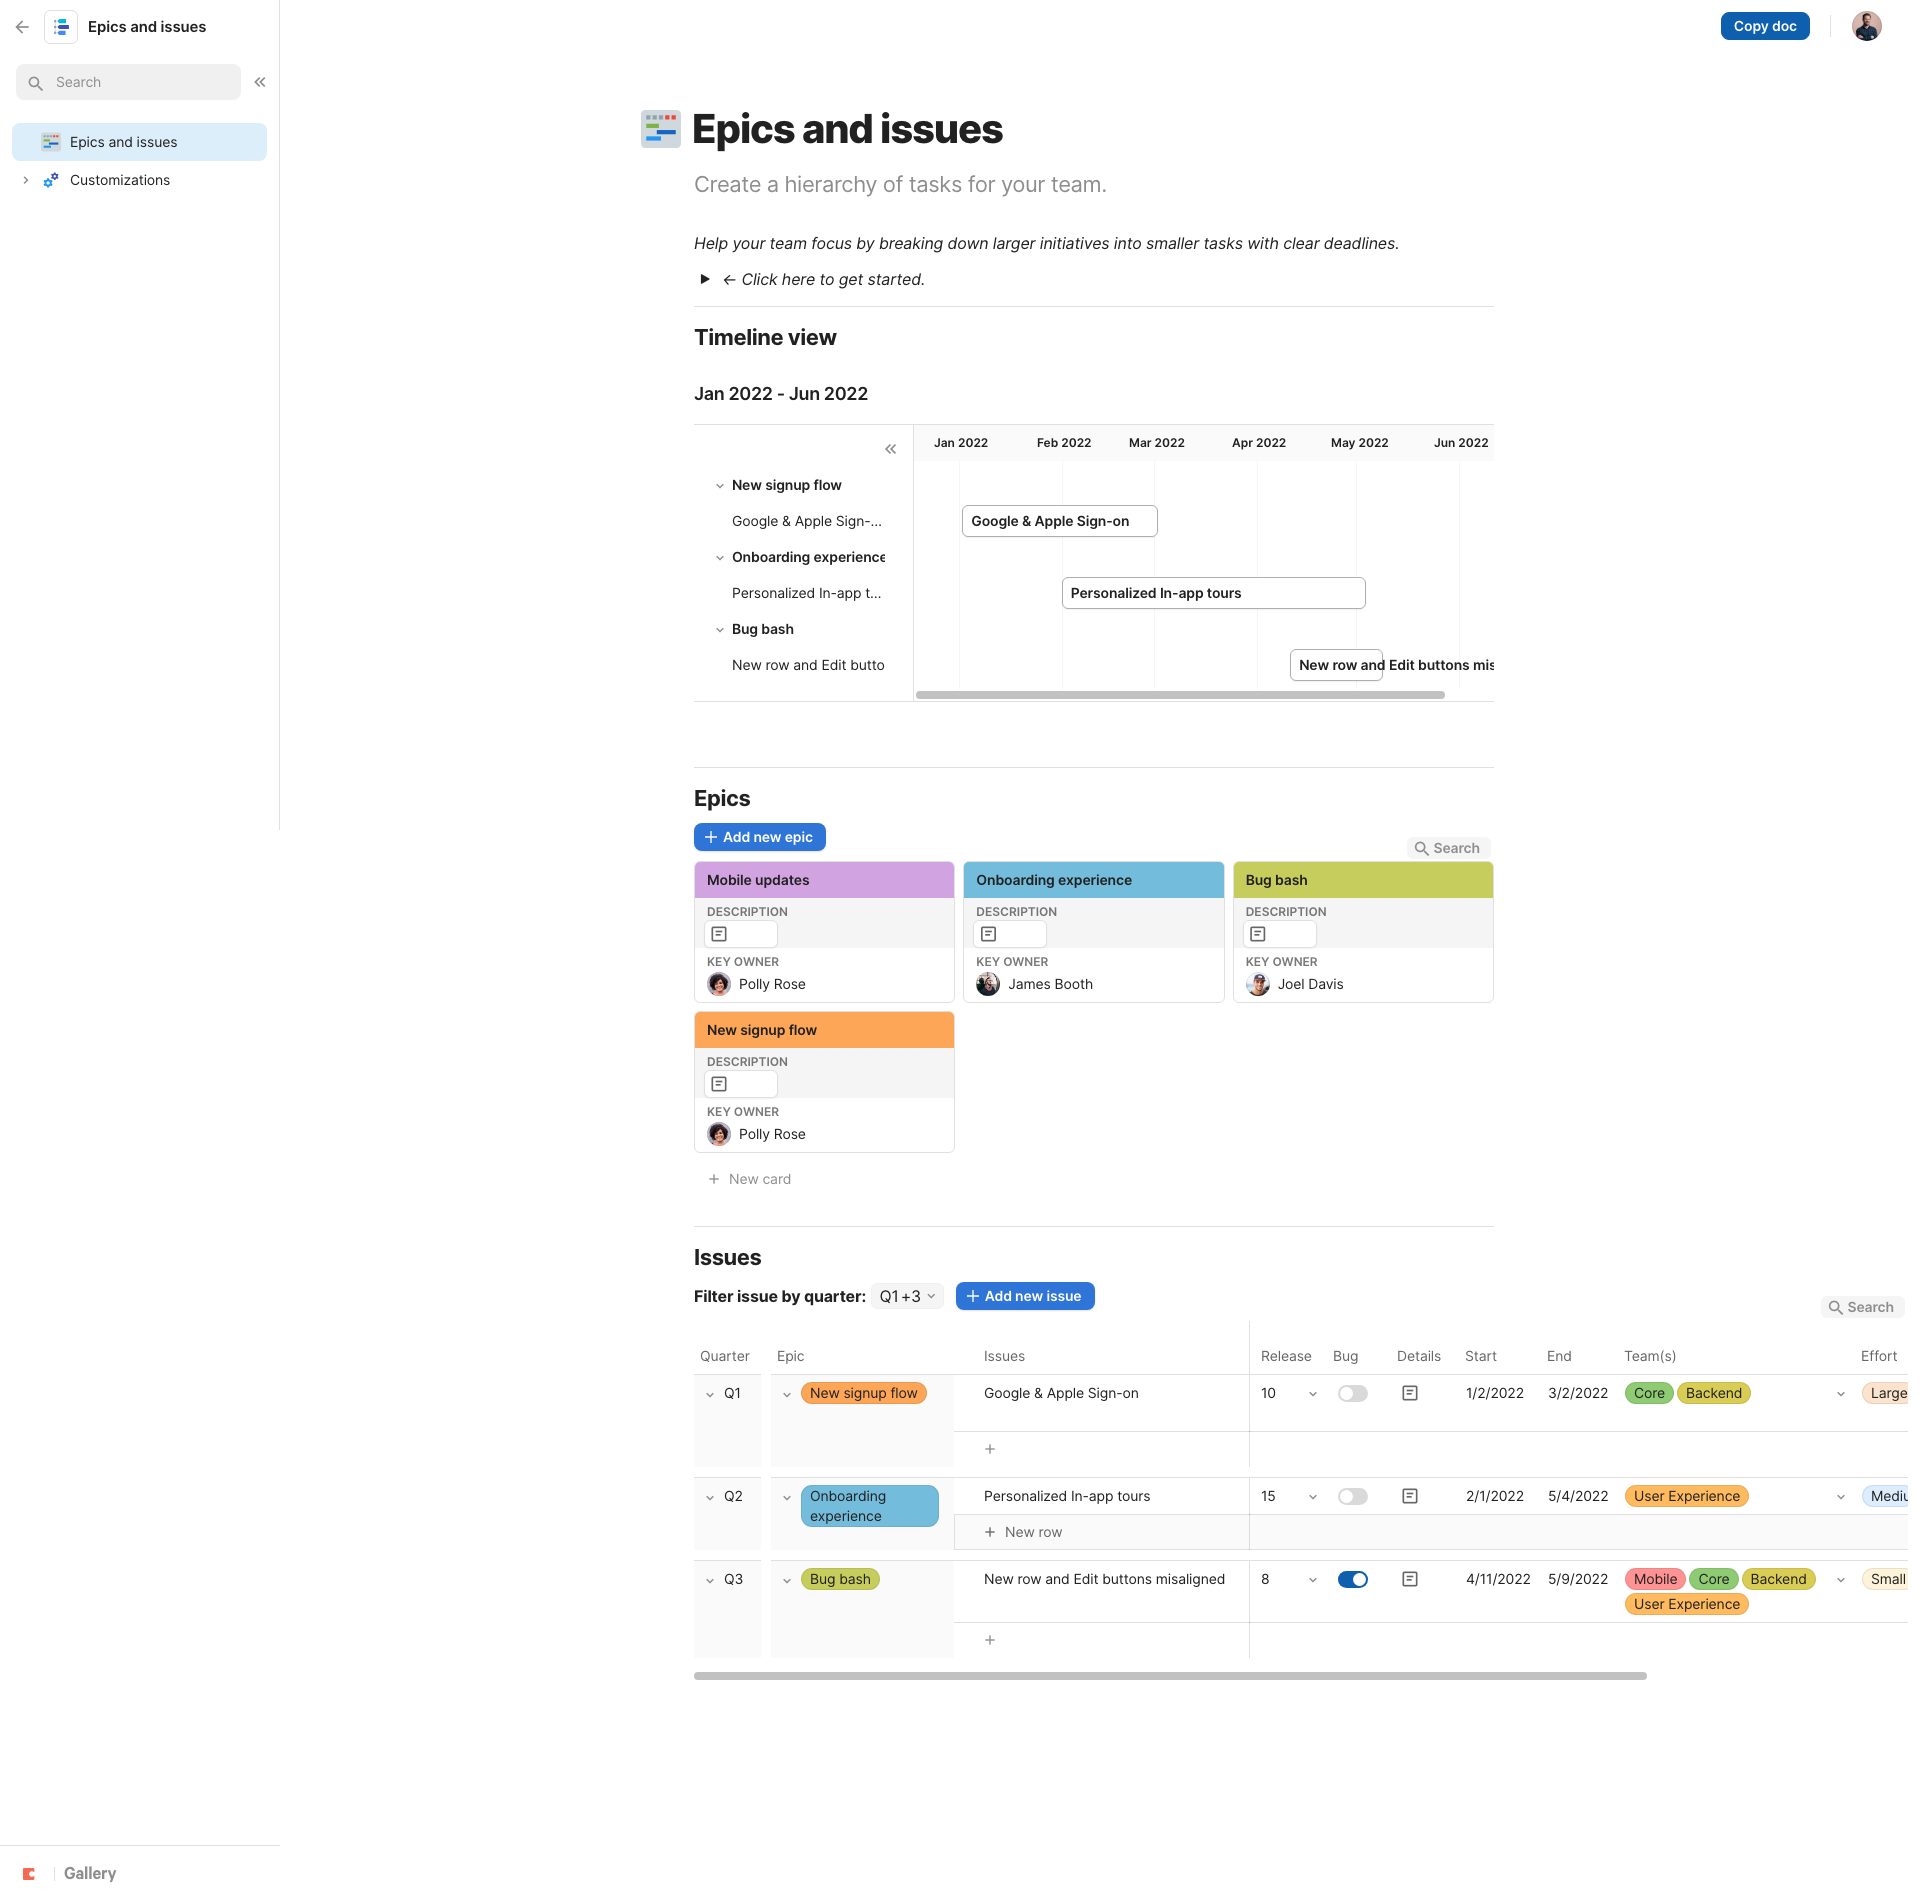
Task: Click the back arrow at the top left
Action: 22,26
